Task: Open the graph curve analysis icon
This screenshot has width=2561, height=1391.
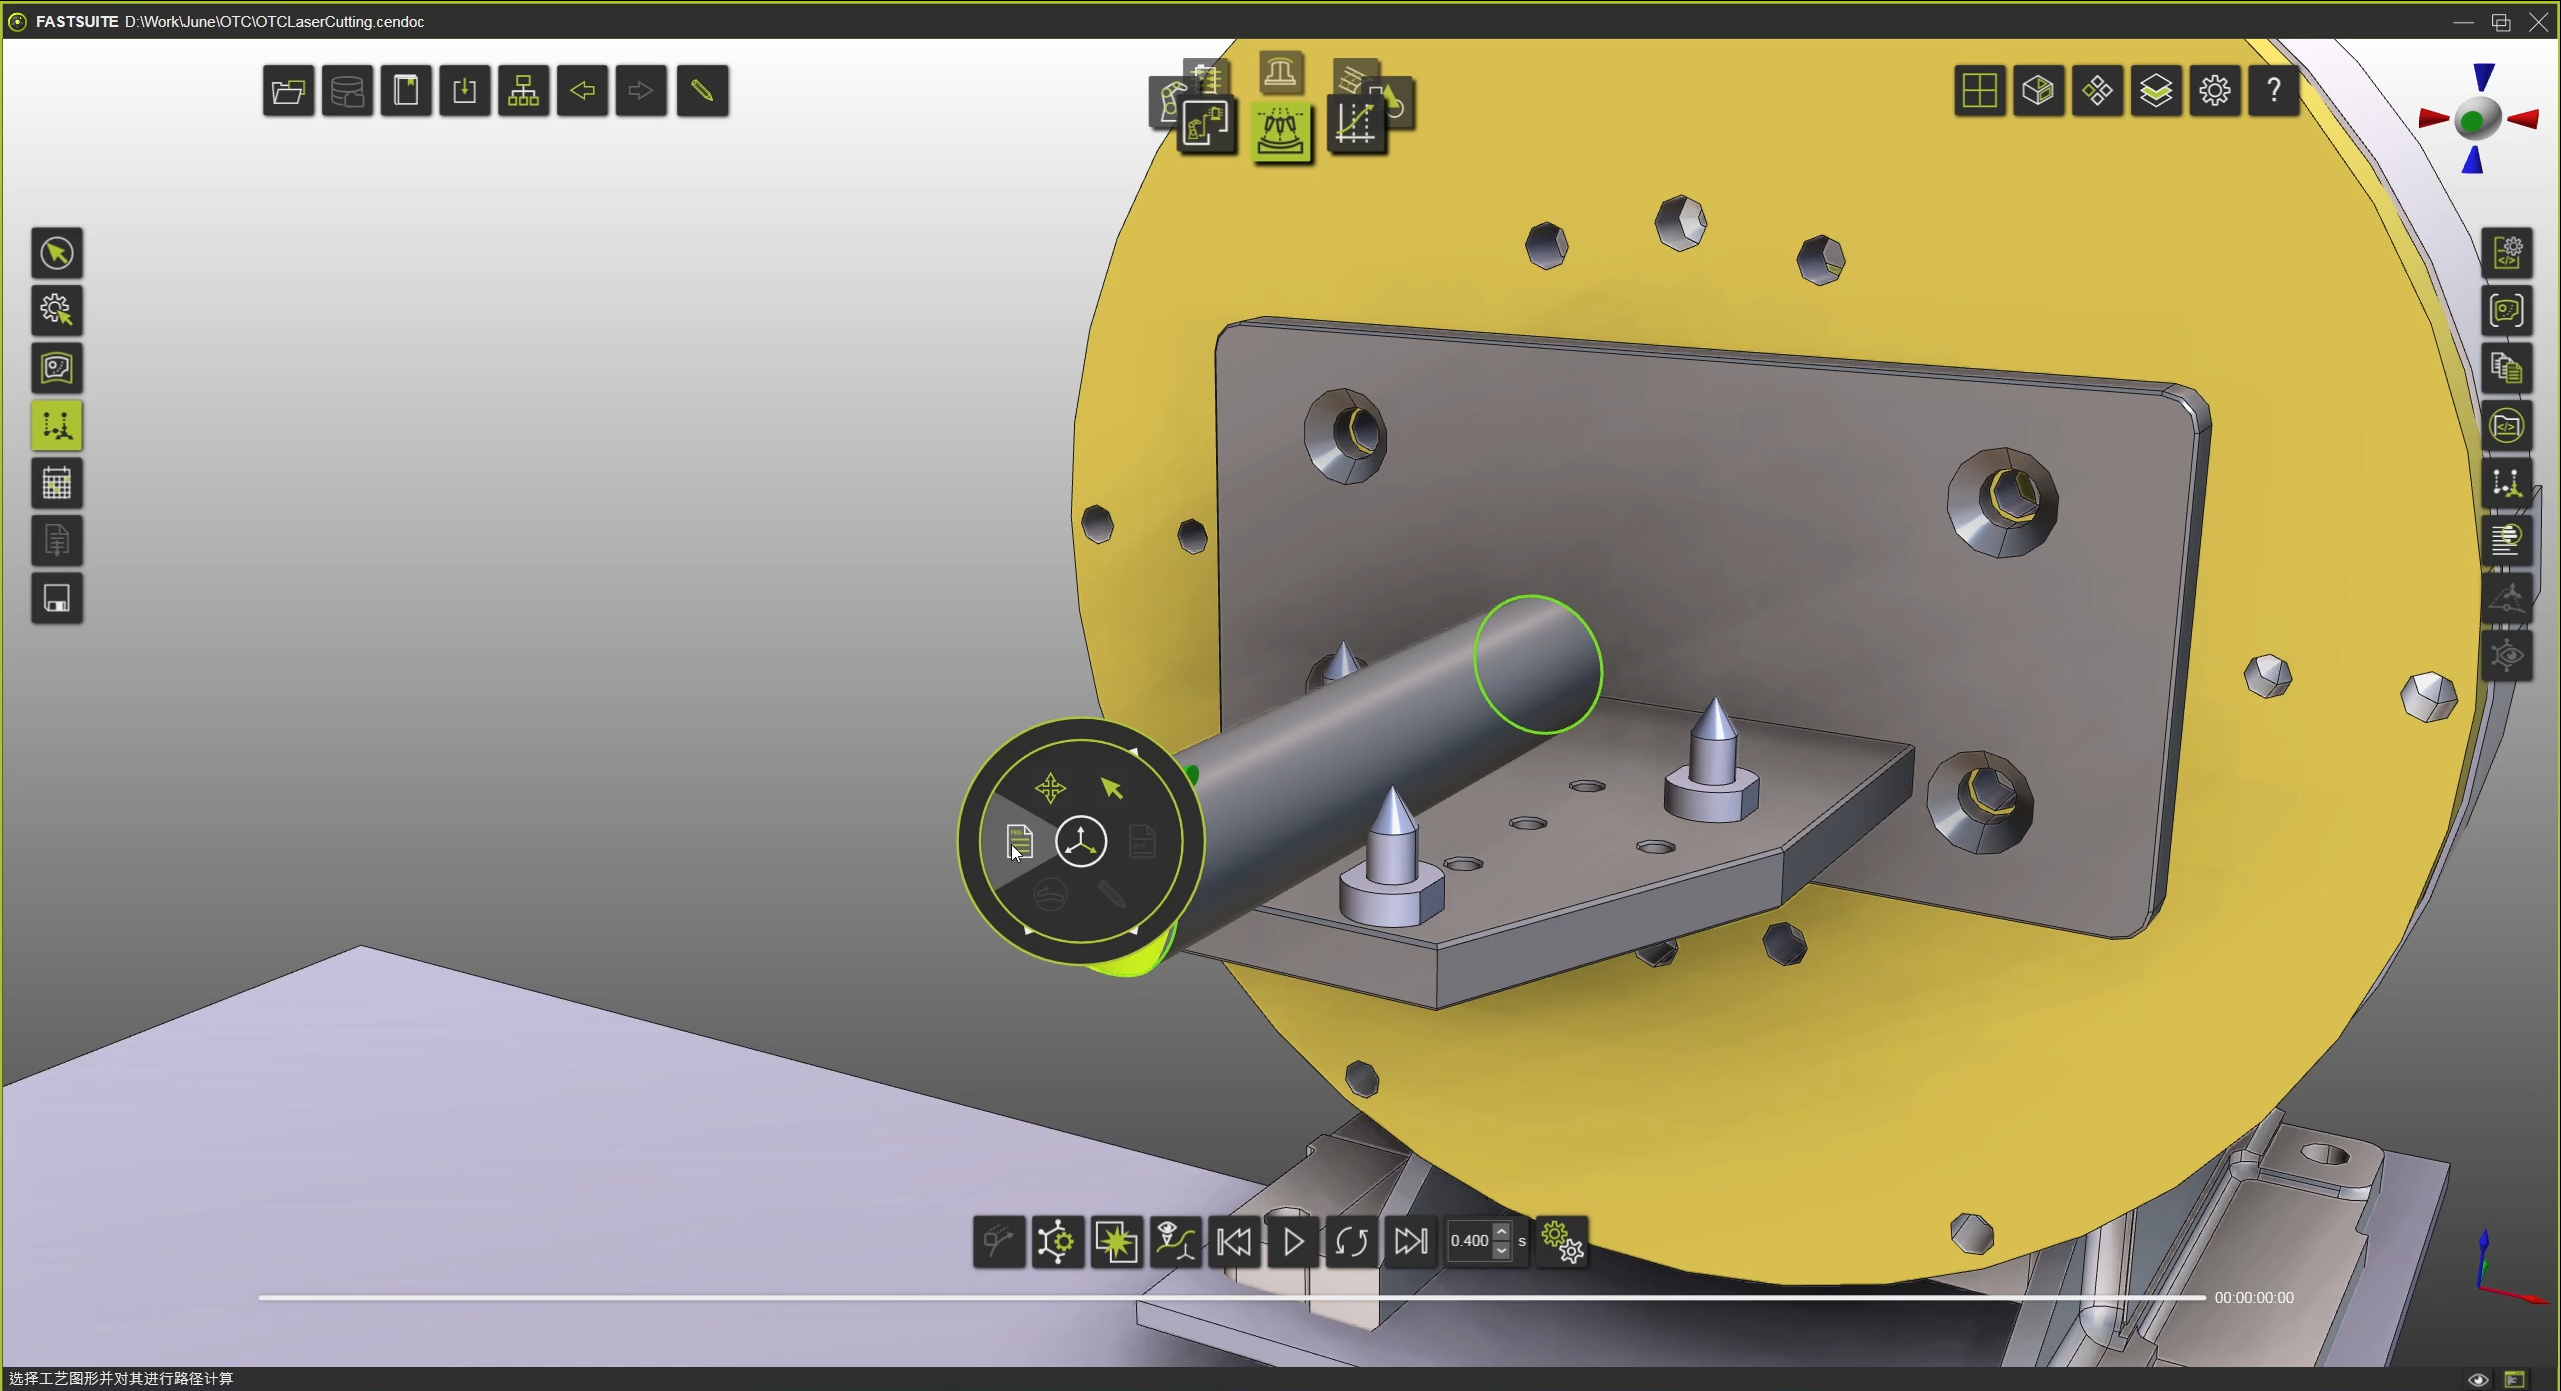Action: 1356,125
